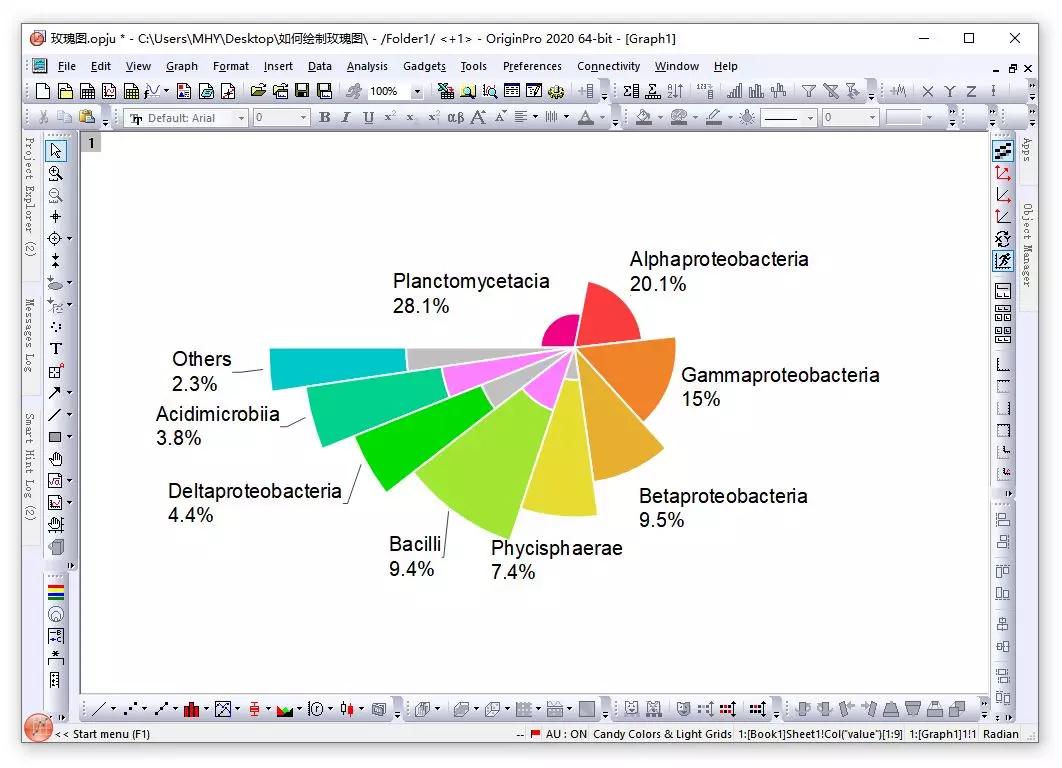
Task: Open the Apps side tab
Action: point(1026,150)
